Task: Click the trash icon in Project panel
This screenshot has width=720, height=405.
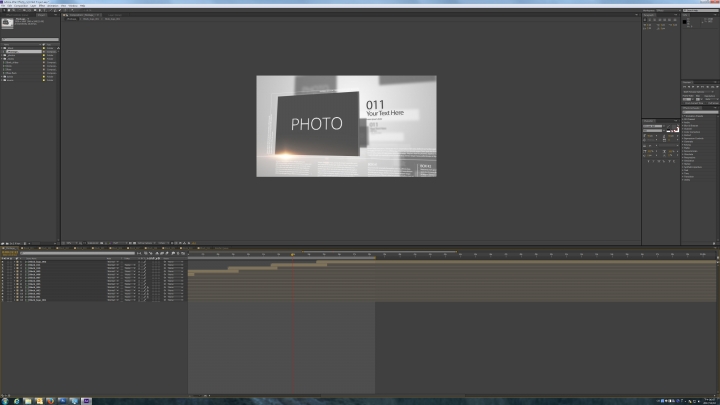Action: pyautogui.click(x=25, y=244)
